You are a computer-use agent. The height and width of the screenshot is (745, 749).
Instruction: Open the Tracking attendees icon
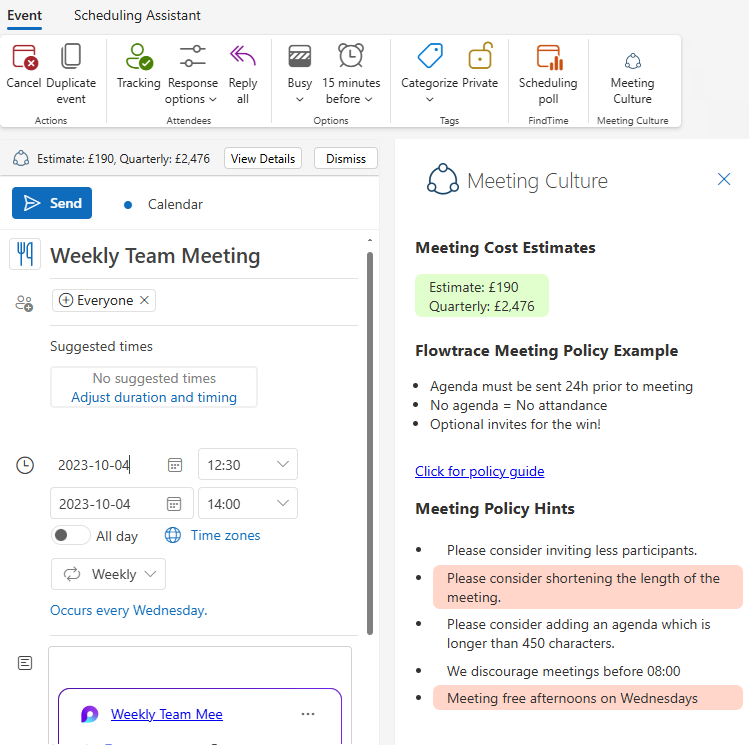[139, 56]
